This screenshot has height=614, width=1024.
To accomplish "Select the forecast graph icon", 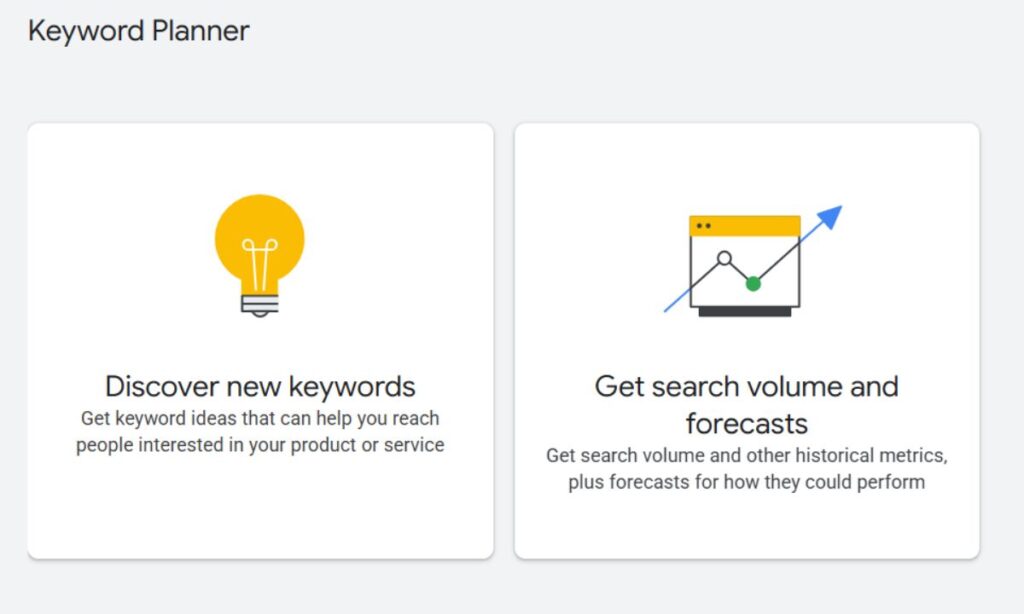I will [746, 262].
